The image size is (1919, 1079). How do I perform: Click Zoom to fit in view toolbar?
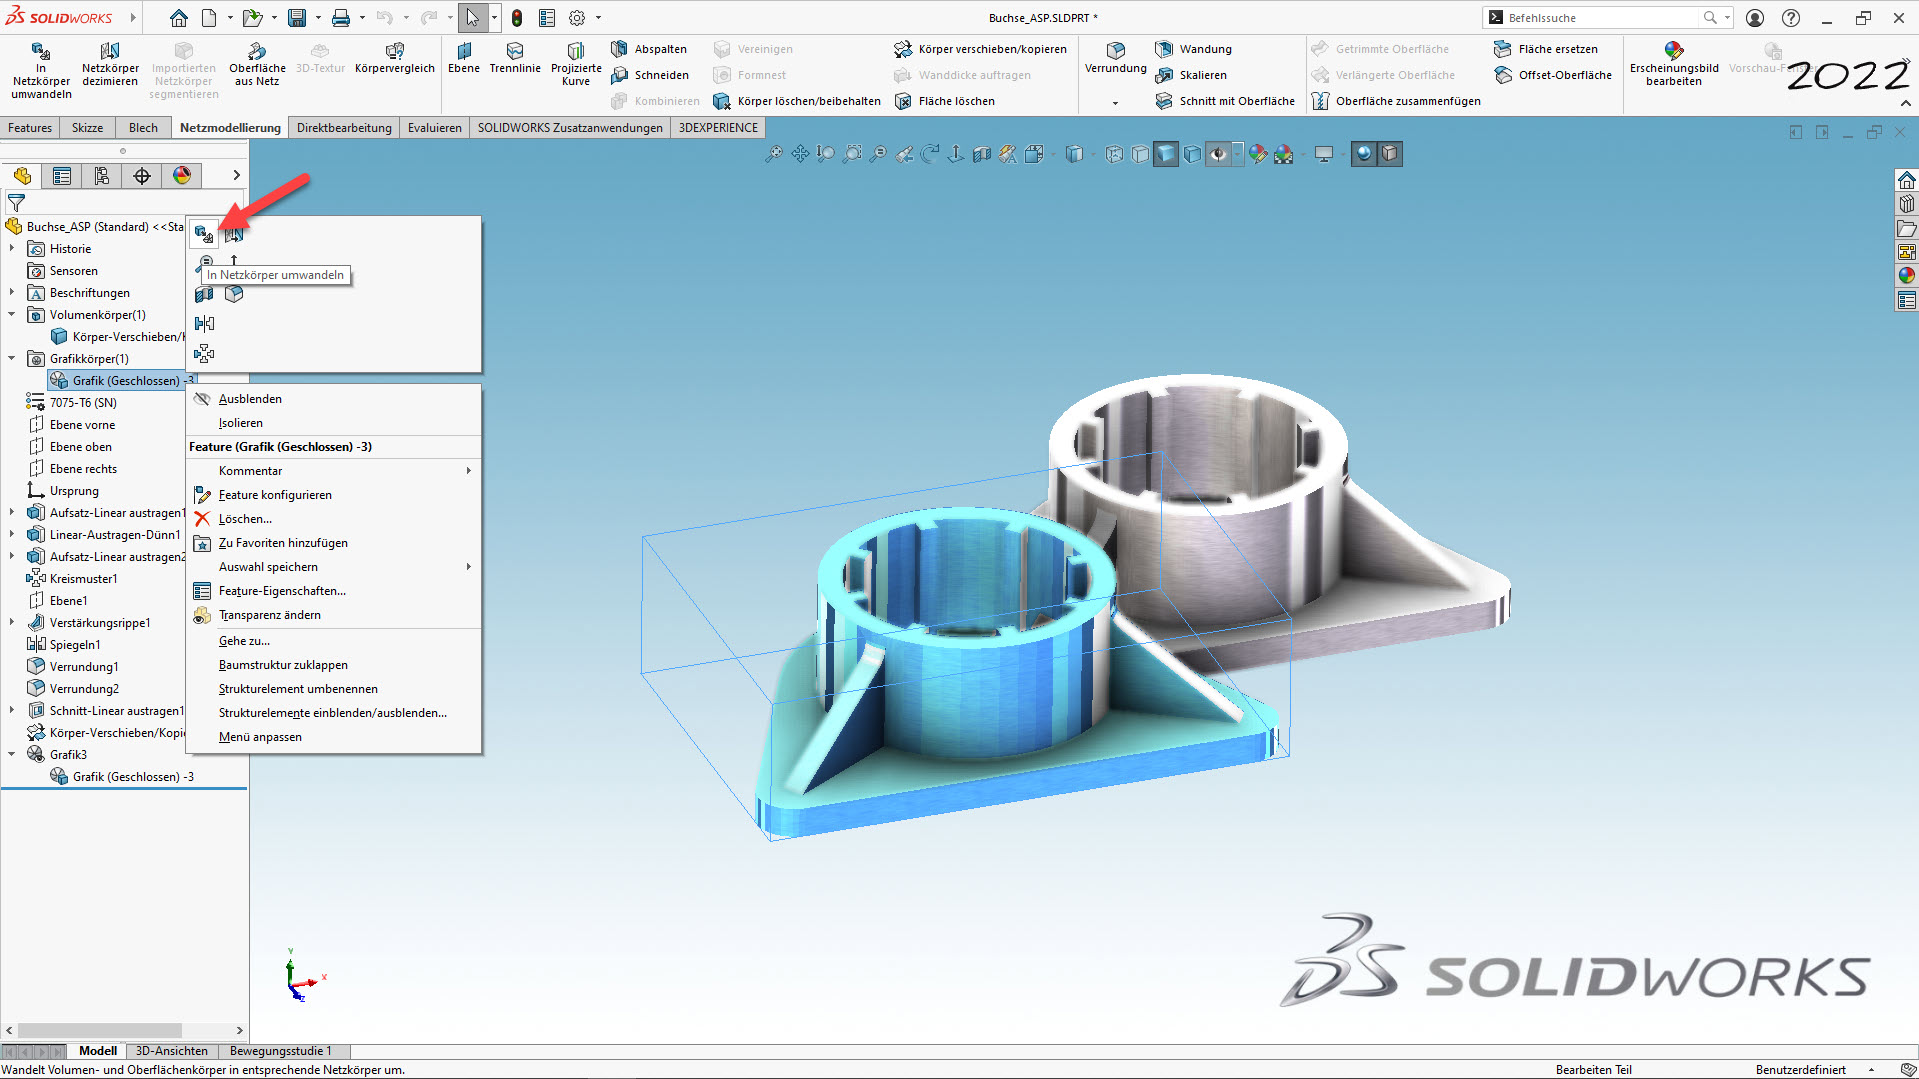click(774, 154)
